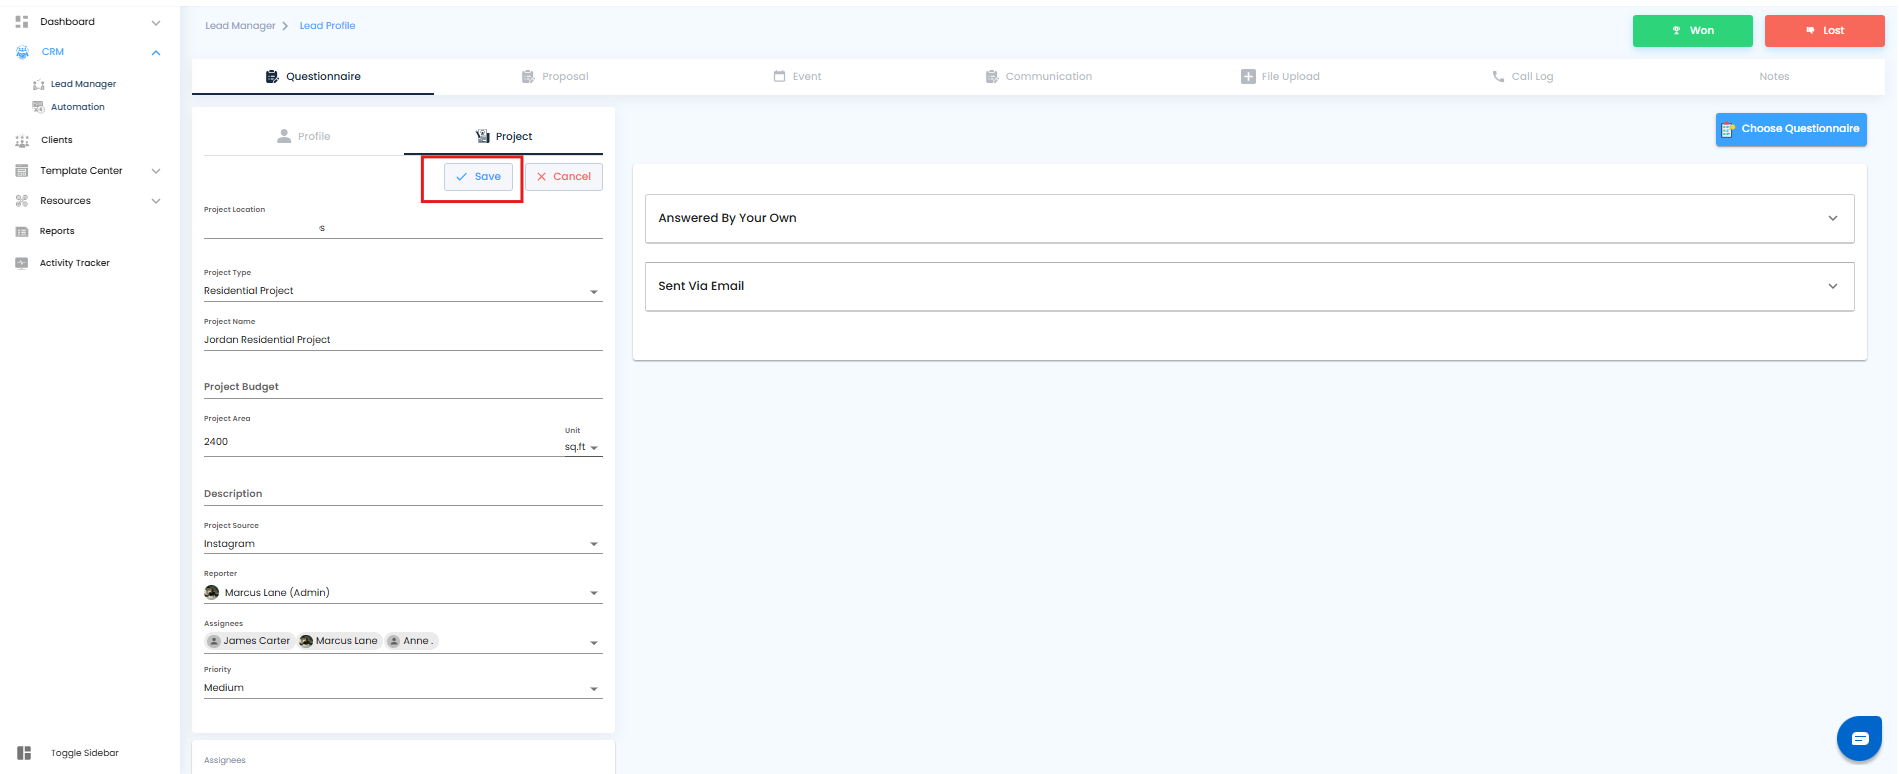Click the thumbs-down icon on Lost button

click(1810, 31)
